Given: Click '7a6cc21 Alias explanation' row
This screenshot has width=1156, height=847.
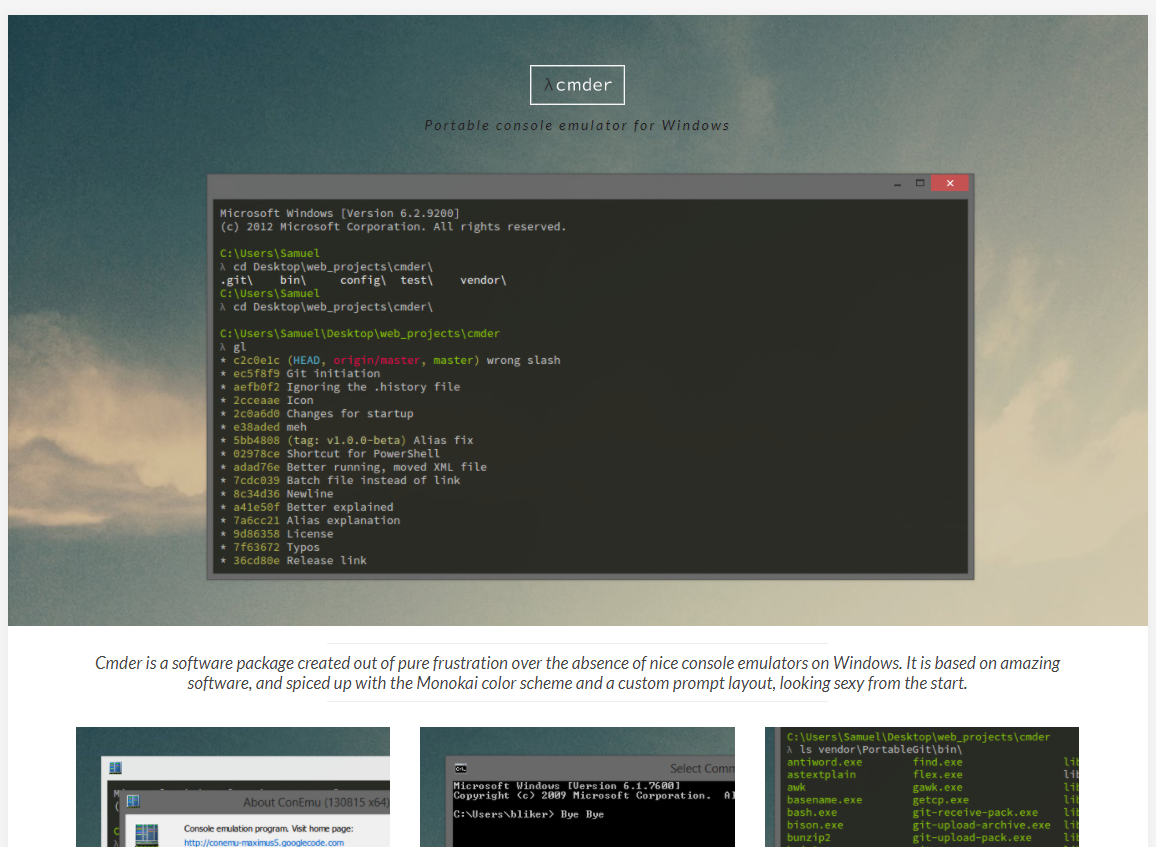Looking at the screenshot, I should 310,520.
